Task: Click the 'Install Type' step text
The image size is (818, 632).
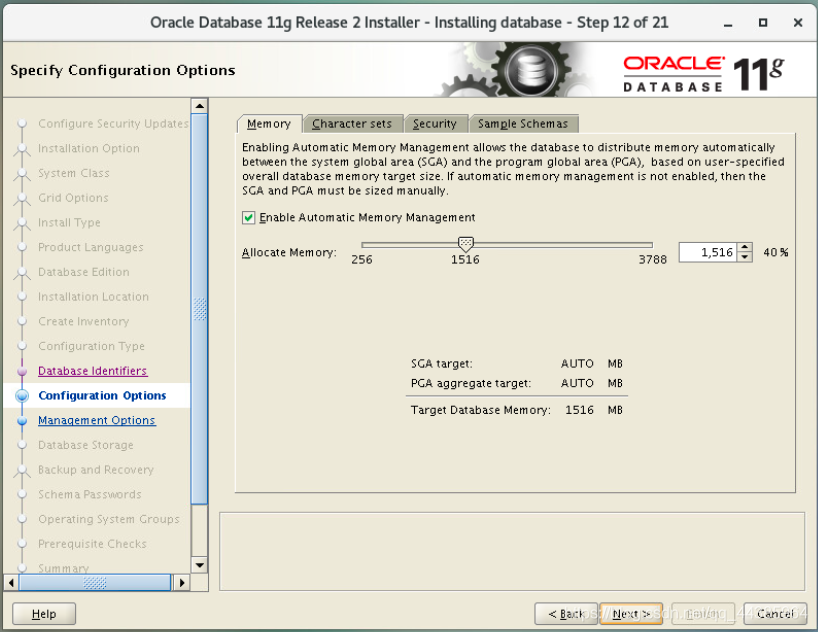Action: point(69,223)
